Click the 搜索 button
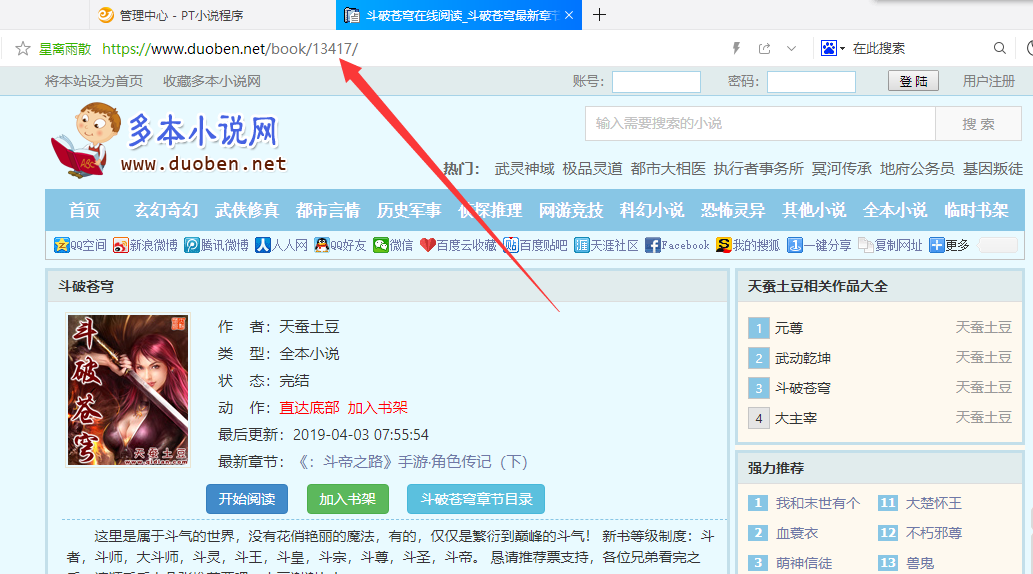The height and width of the screenshot is (574, 1033). (978, 123)
